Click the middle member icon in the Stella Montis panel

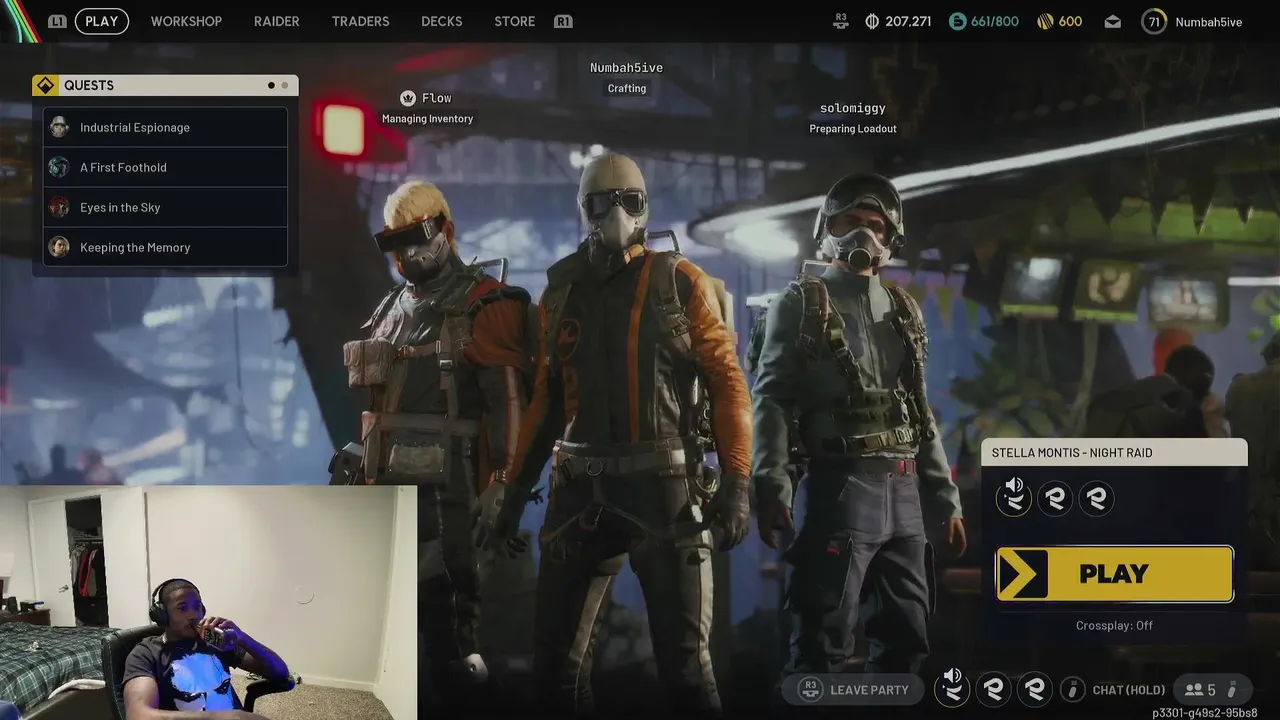1055,498
